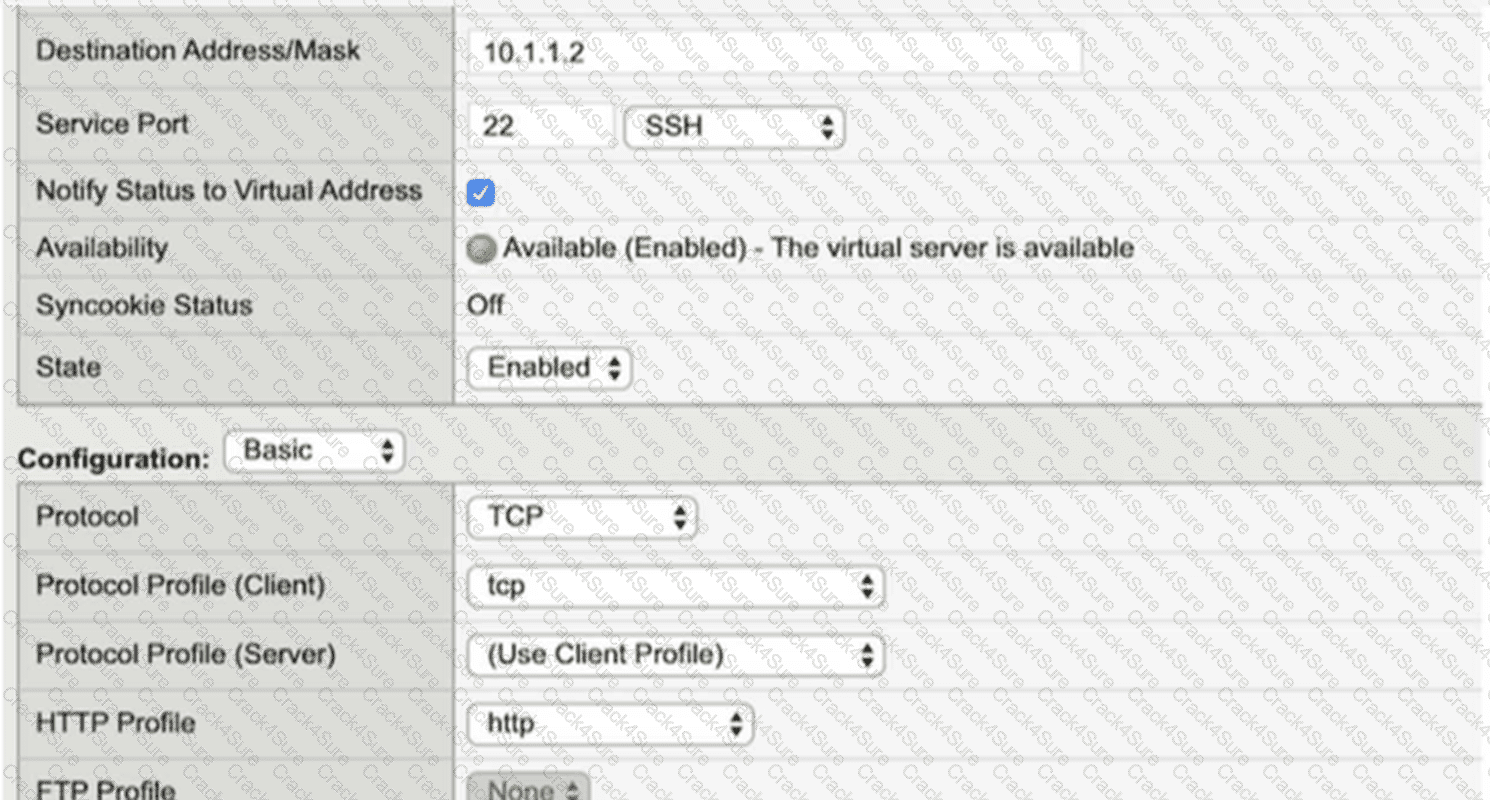1490x800 pixels.
Task: Open the SSH service port dropdown
Action: click(734, 126)
